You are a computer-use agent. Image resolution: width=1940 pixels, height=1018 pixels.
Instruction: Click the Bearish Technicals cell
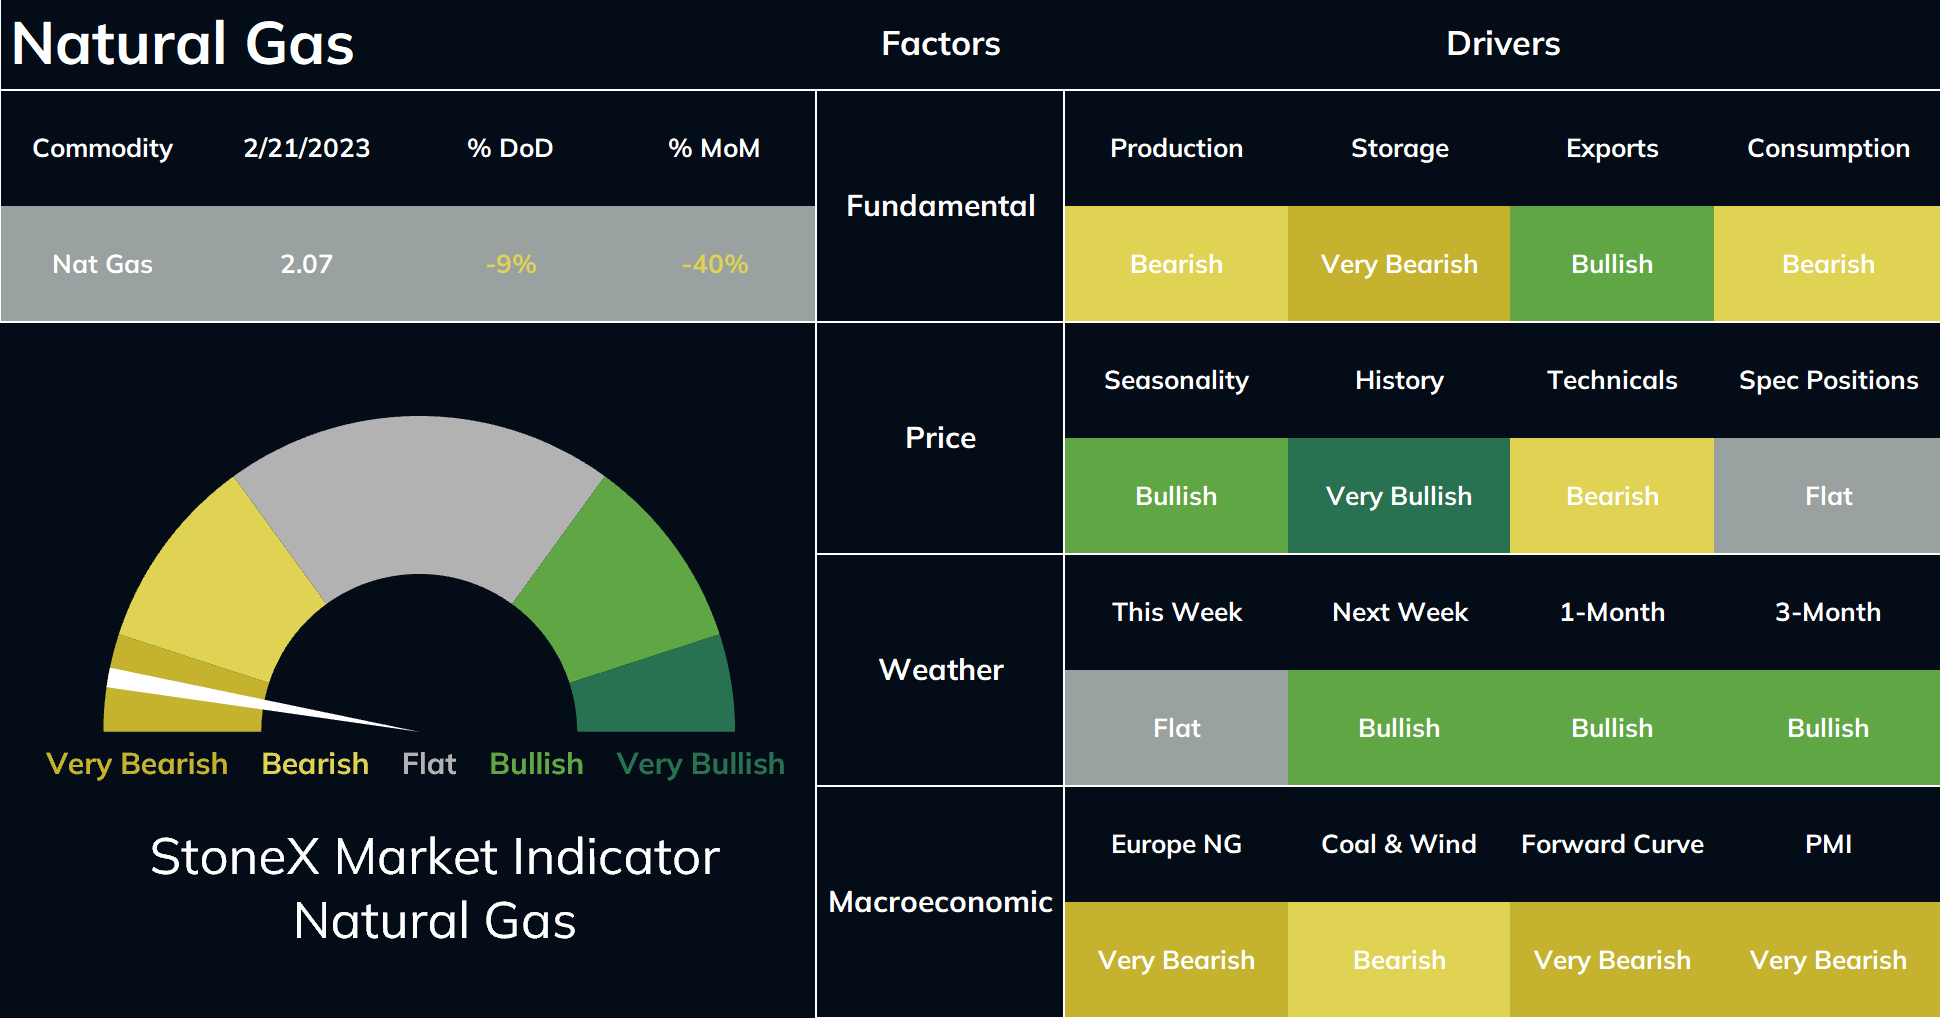point(1612,496)
